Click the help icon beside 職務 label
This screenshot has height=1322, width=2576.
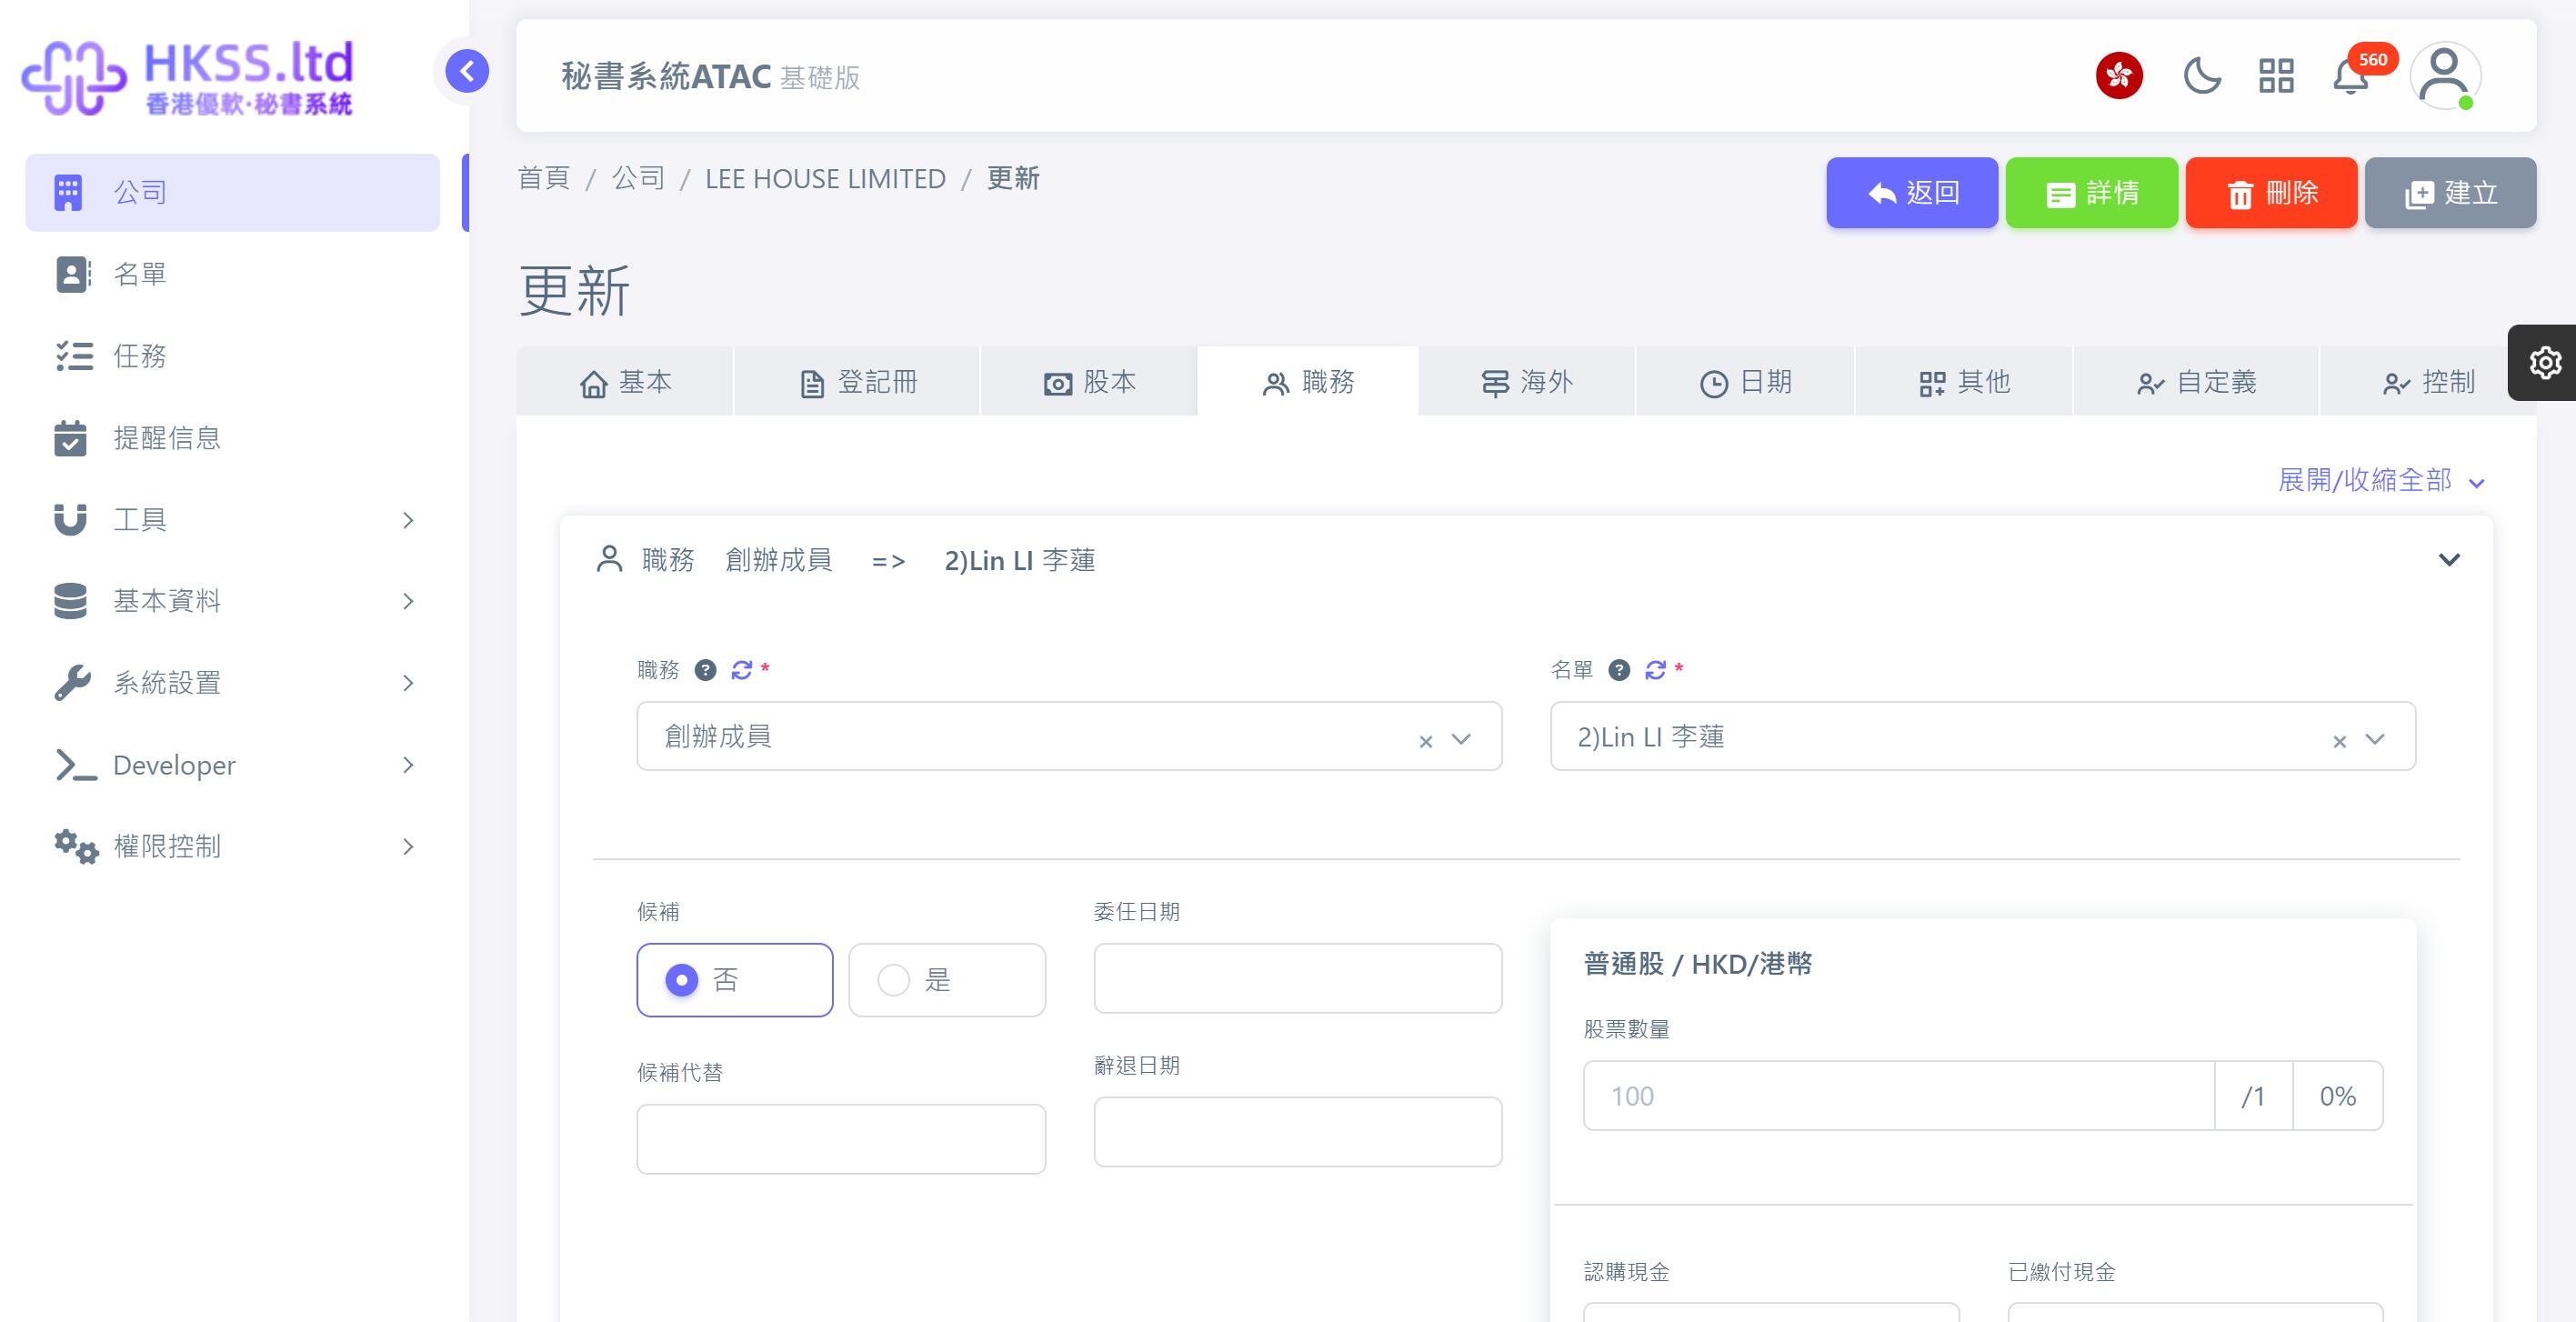[705, 670]
